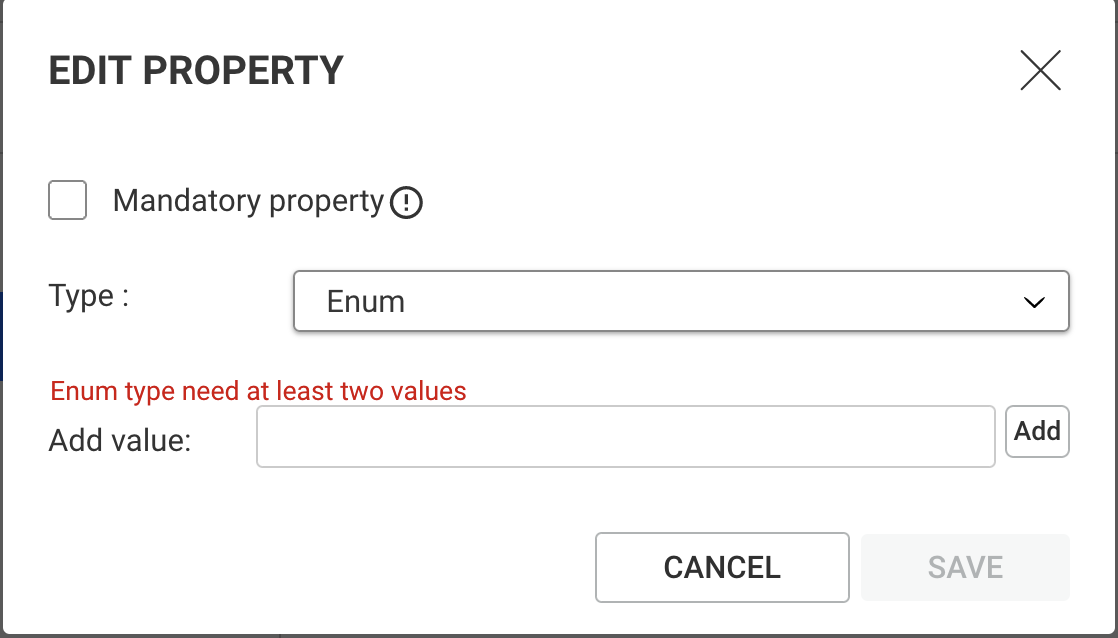Click the Add value: label
The image size is (1118, 638).
coord(120,440)
